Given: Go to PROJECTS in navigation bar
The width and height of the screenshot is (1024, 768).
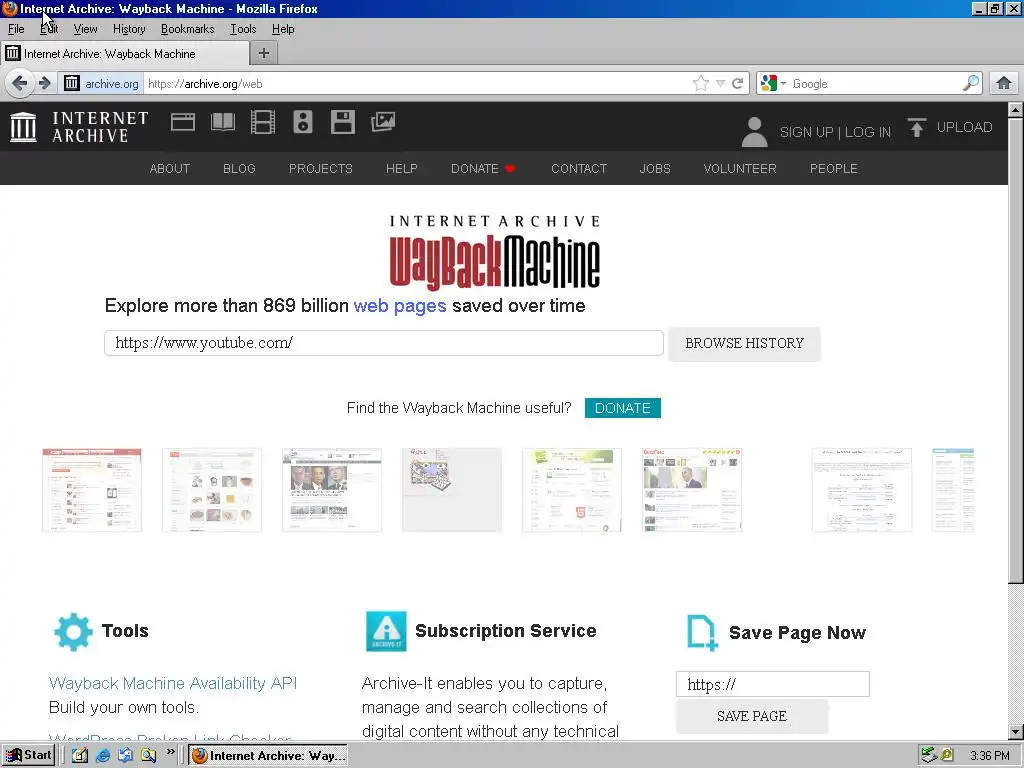Looking at the screenshot, I should pos(321,168).
